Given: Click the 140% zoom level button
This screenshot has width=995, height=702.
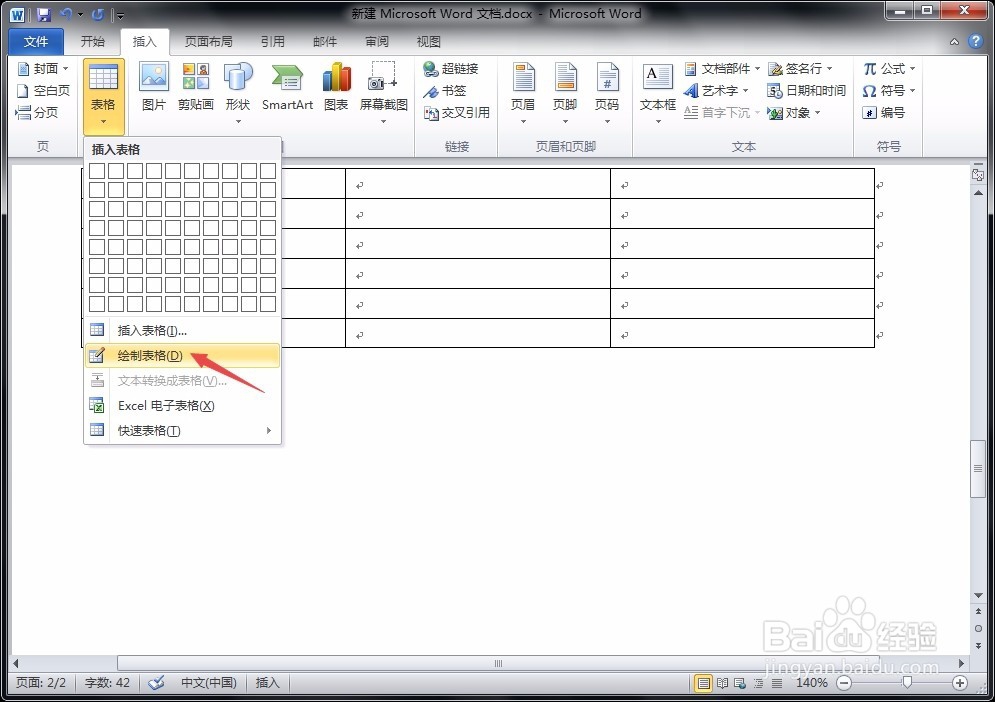Looking at the screenshot, I should [812, 683].
